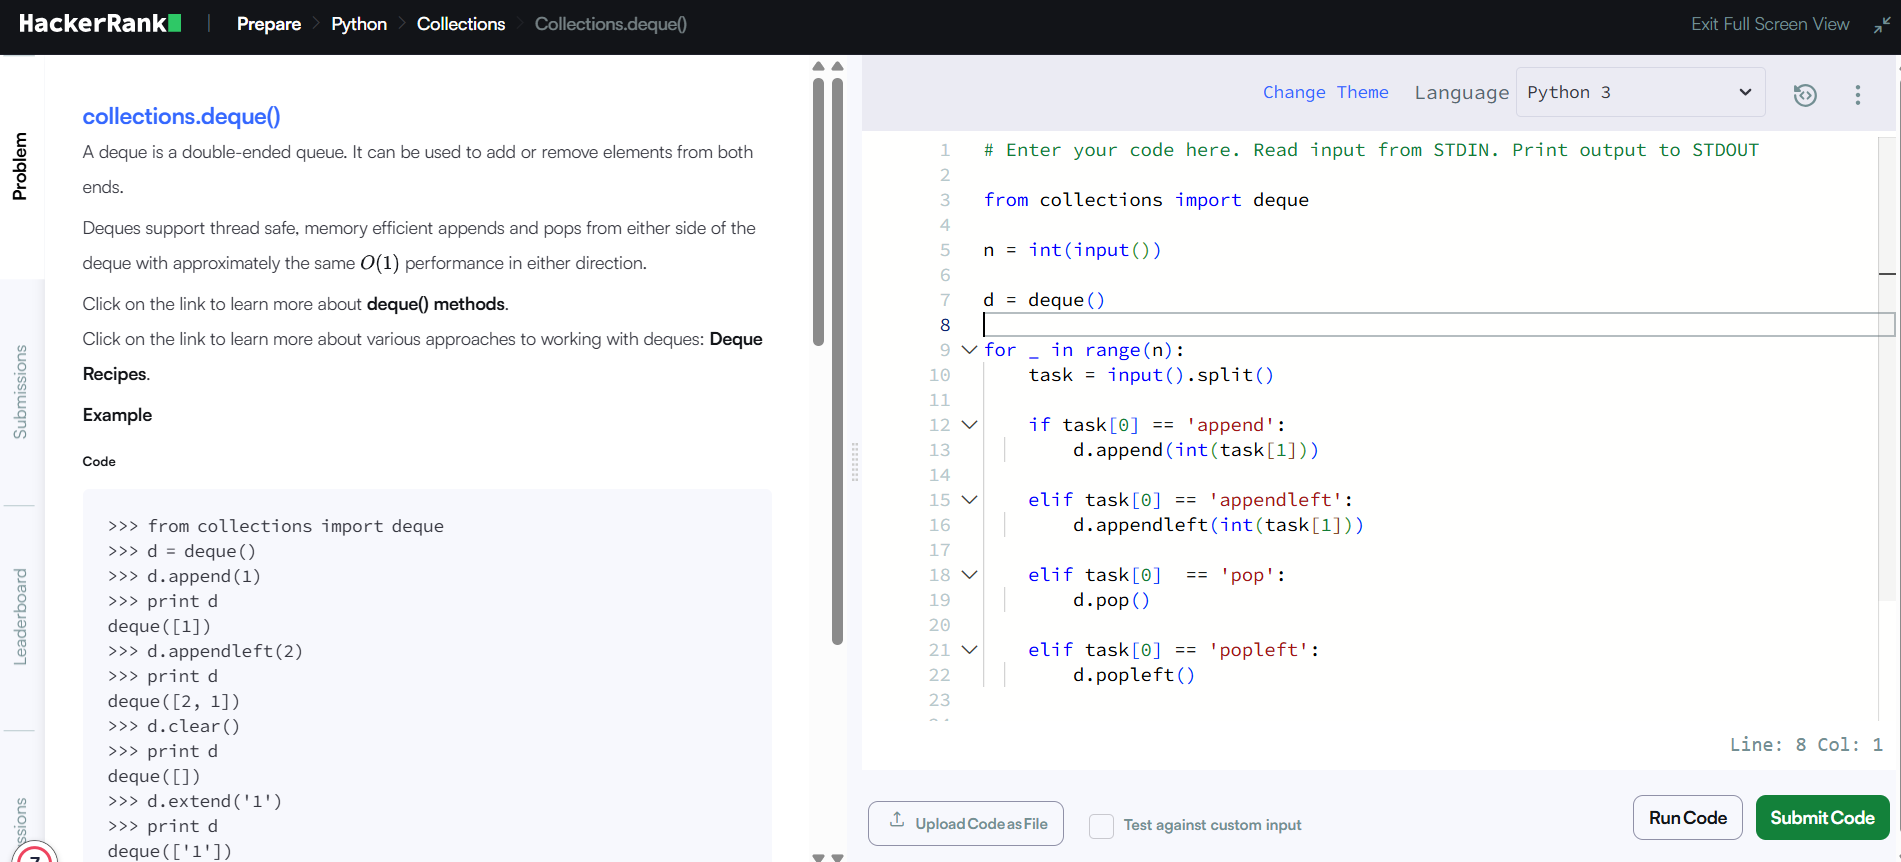Go to Collections in the breadcrumb

(460, 24)
